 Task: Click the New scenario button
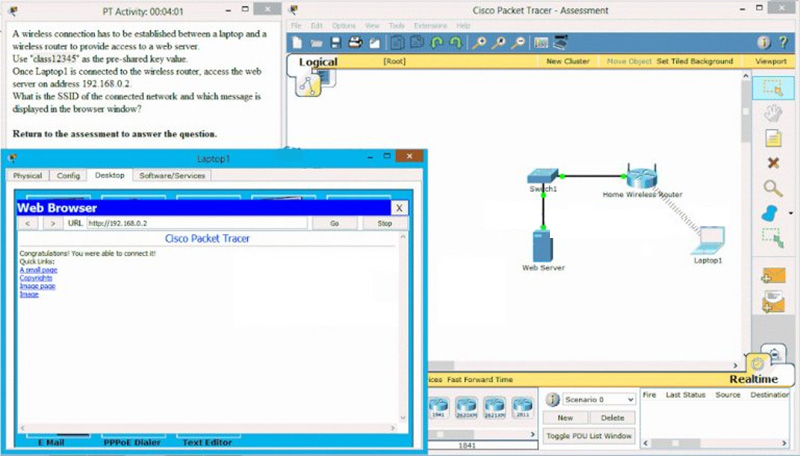pyautogui.click(x=565, y=418)
